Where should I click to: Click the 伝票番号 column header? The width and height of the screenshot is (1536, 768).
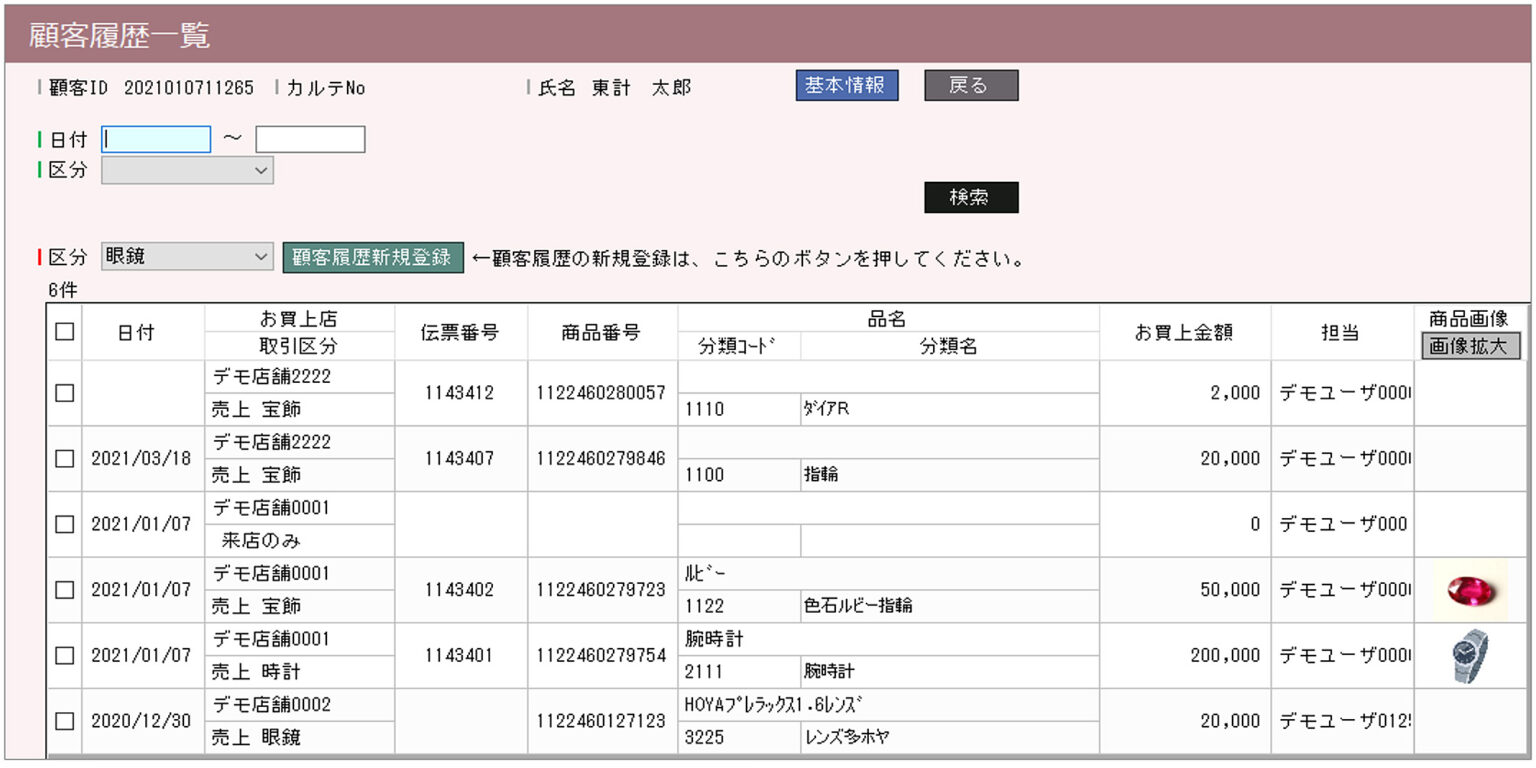click(x=460, y=333)
